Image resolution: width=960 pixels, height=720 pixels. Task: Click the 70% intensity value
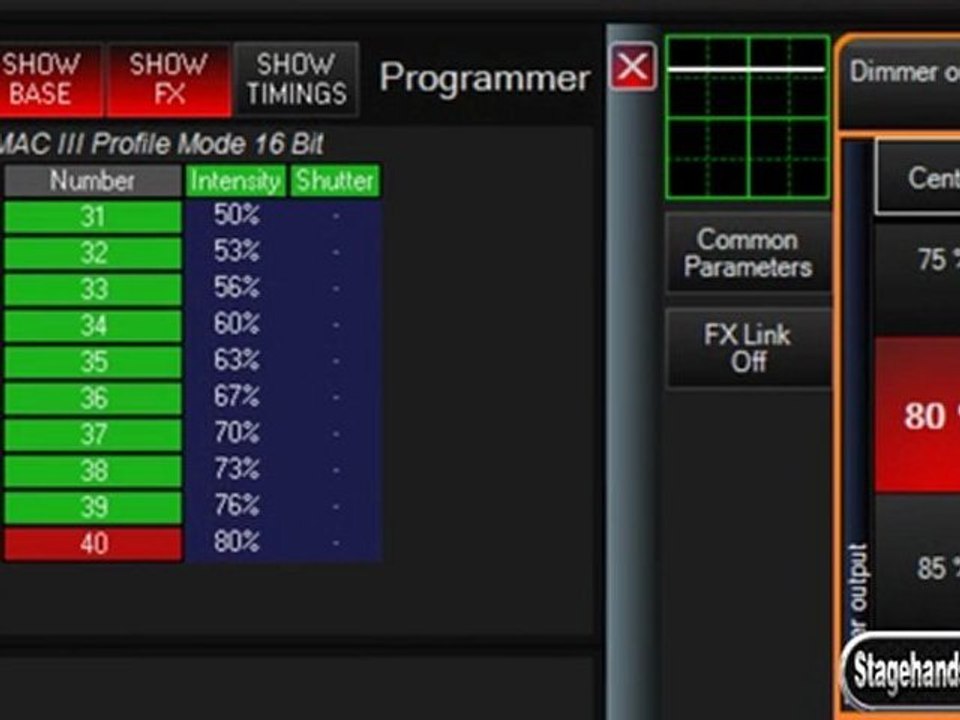237,433
